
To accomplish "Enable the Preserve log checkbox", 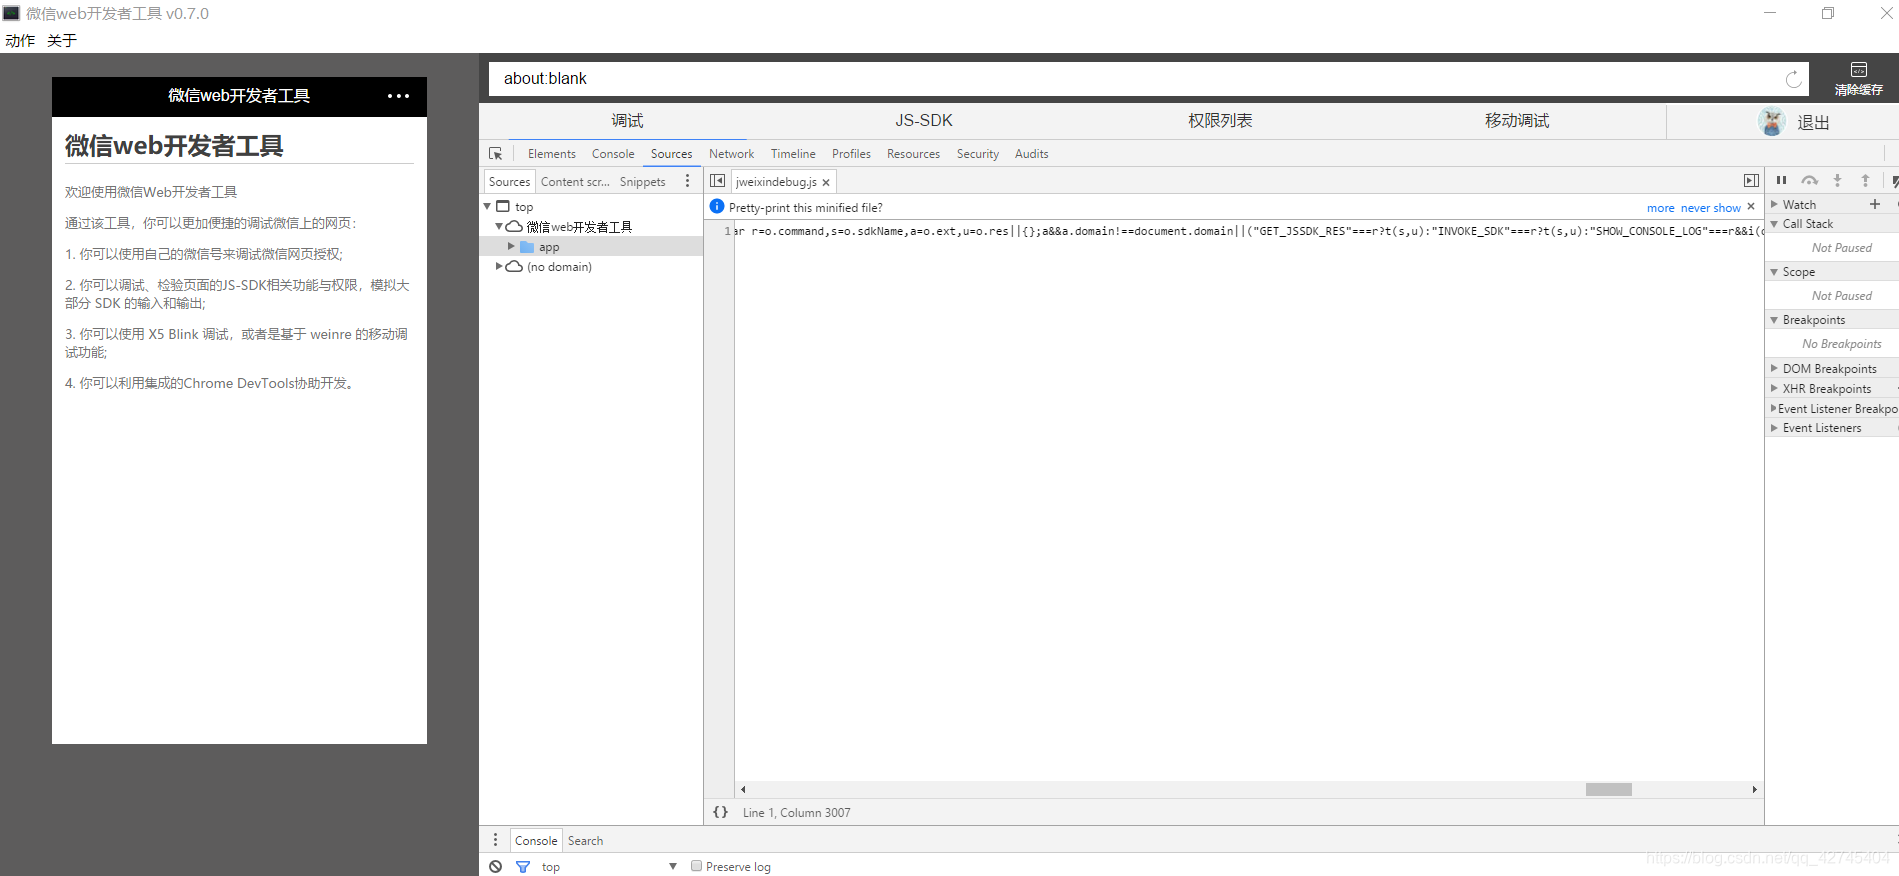I will point(697,866).
